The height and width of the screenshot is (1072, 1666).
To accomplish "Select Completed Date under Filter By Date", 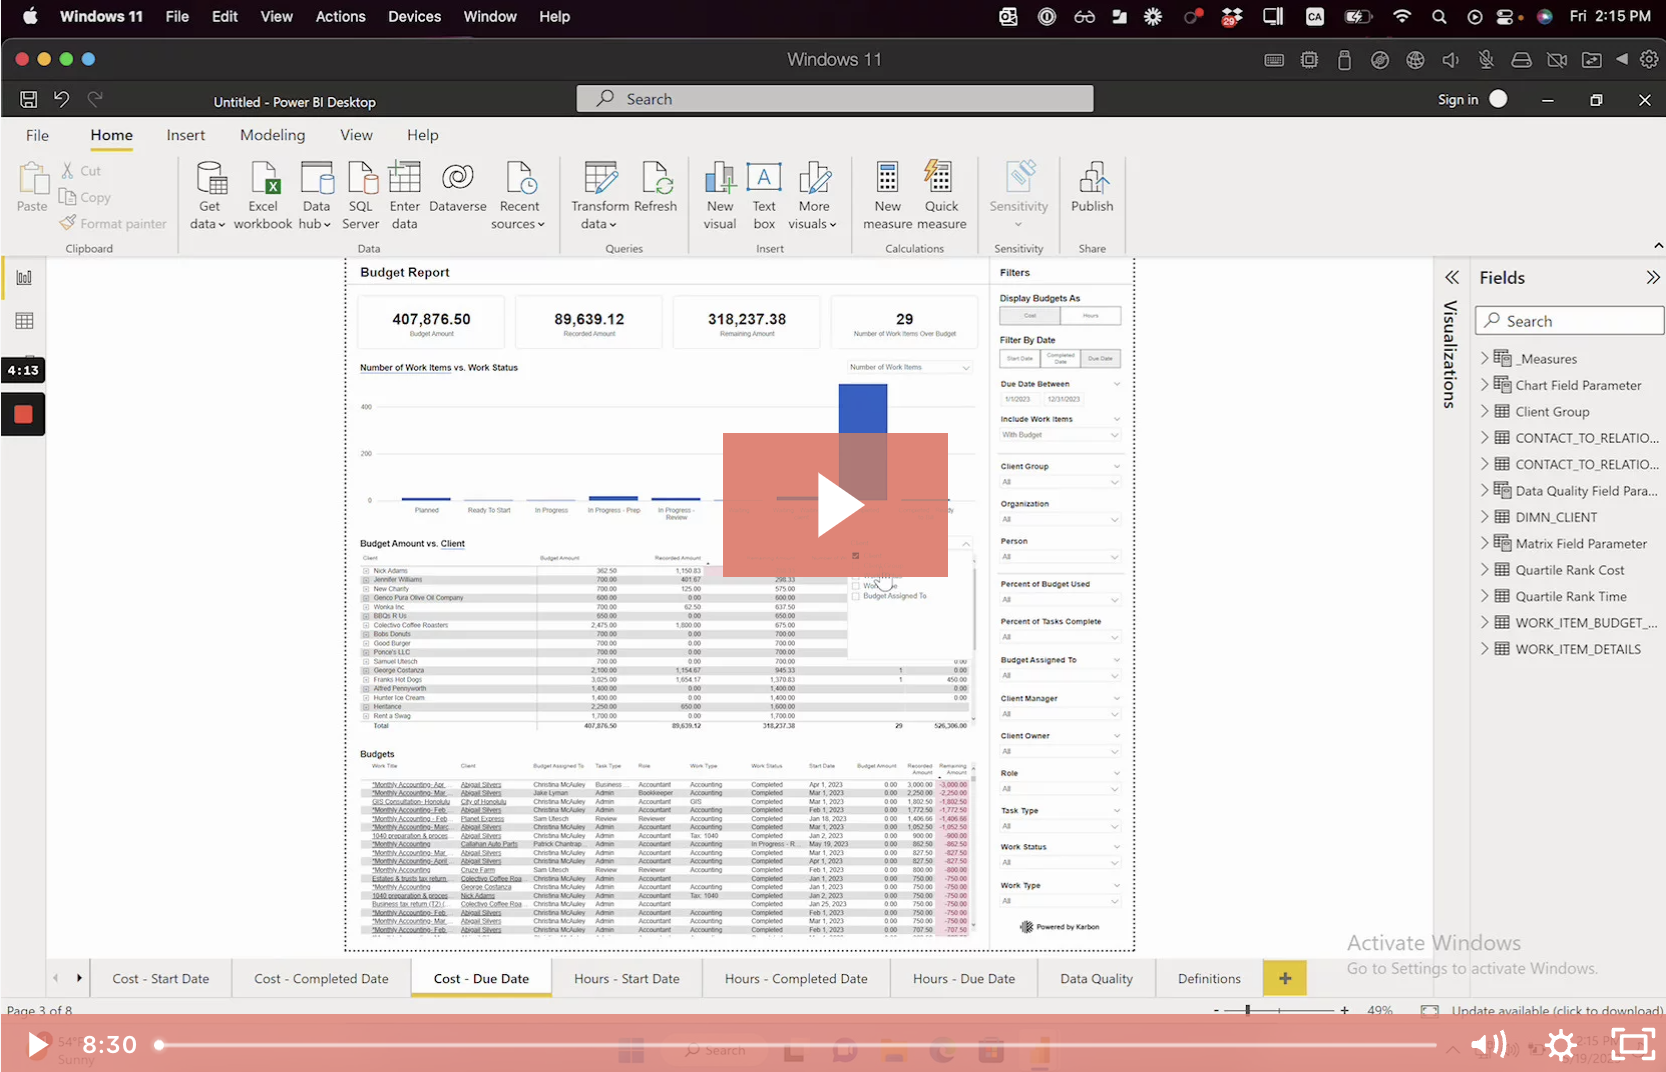I will (x=1060, y=358).
